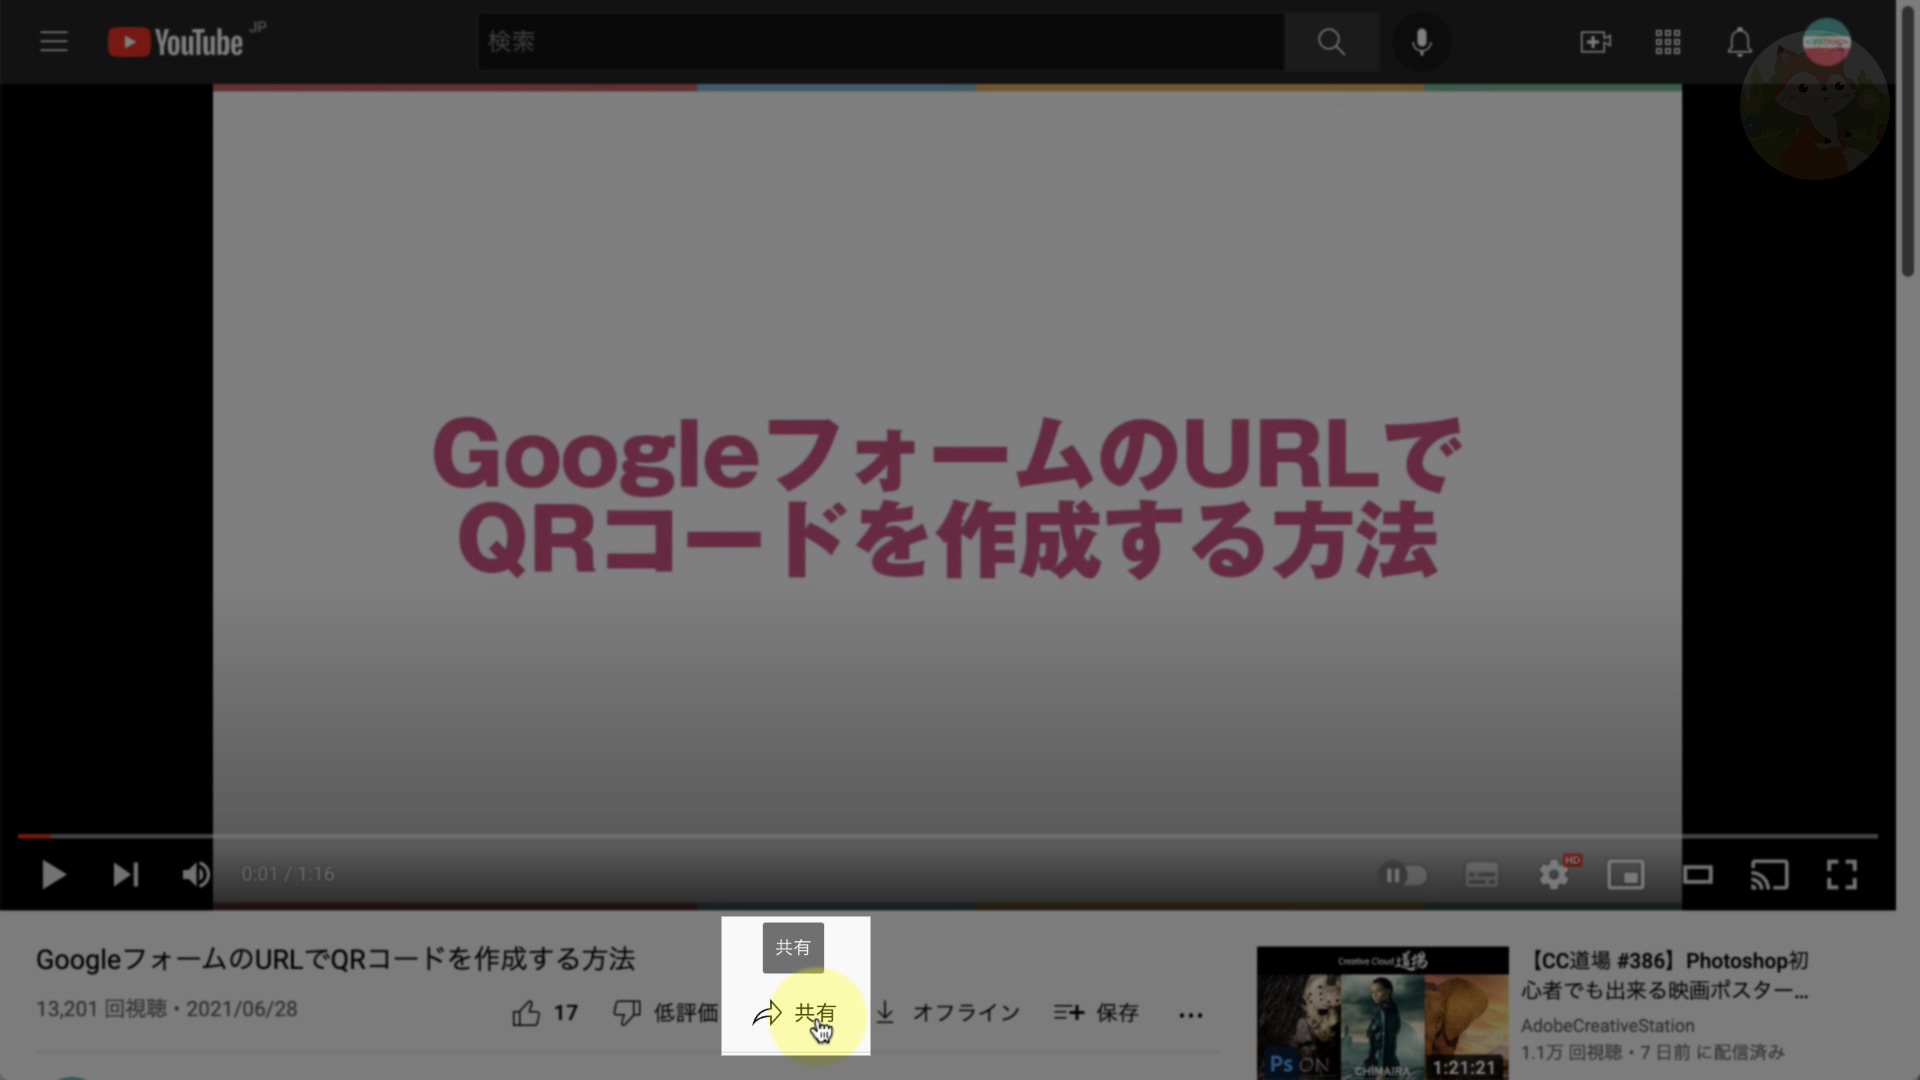Open the create video camera icon
Screen dimensions: 1920x1080
1595,42
